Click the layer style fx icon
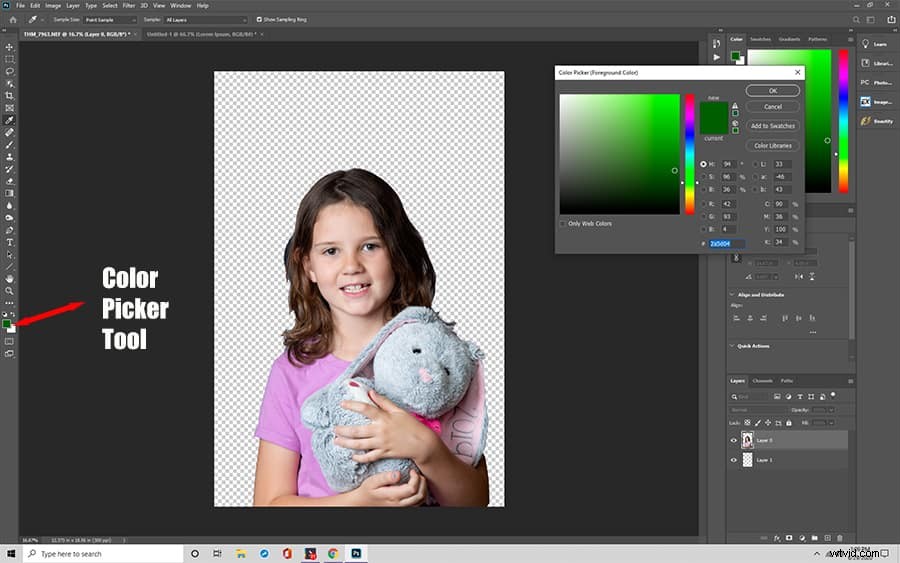 [777, 538]
